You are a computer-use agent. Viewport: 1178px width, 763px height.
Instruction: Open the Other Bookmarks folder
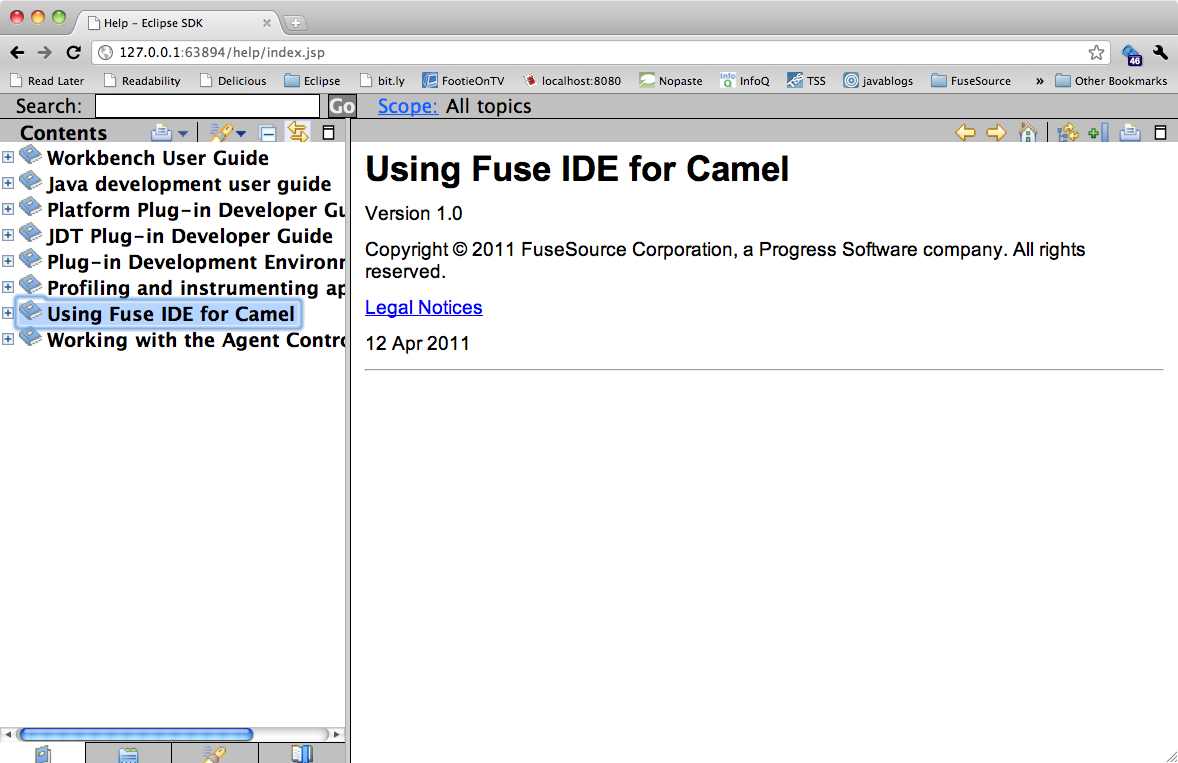coord(1111,80)
